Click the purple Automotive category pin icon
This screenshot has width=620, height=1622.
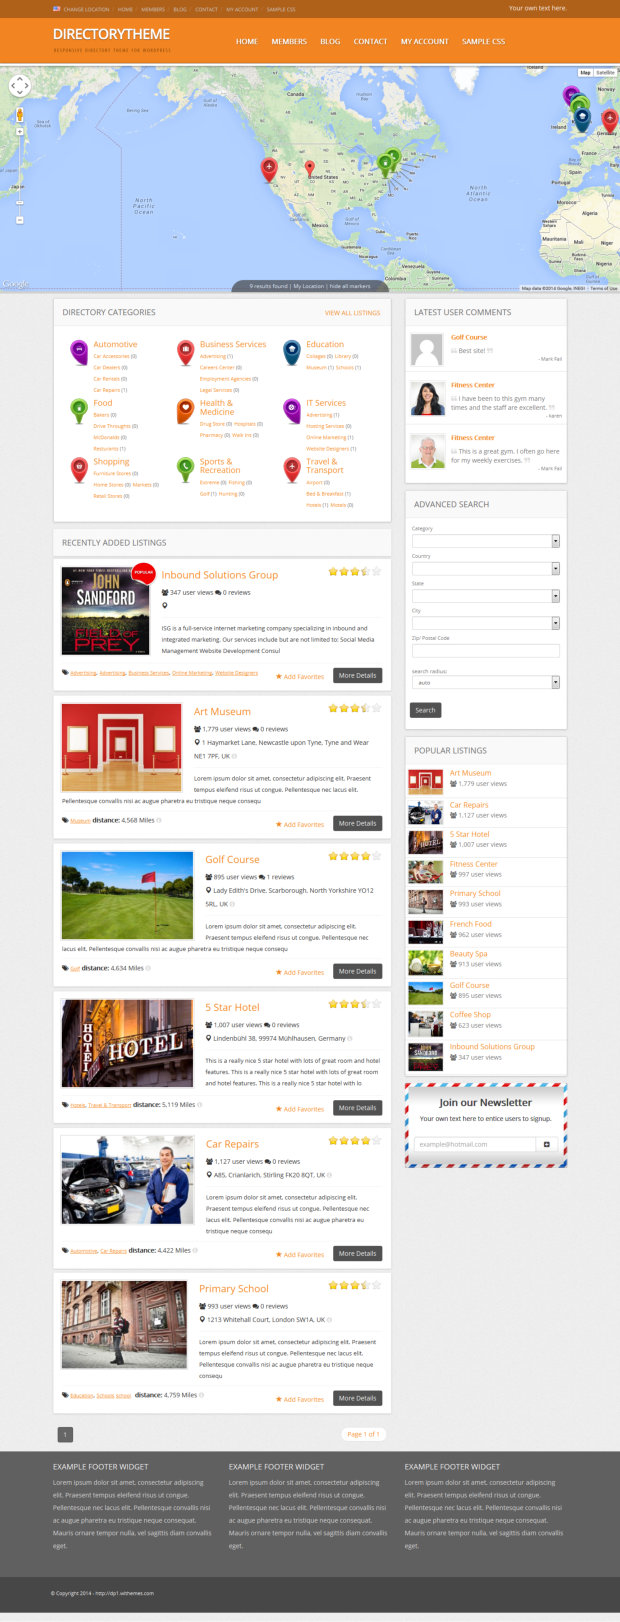click(x=79, y=351)
